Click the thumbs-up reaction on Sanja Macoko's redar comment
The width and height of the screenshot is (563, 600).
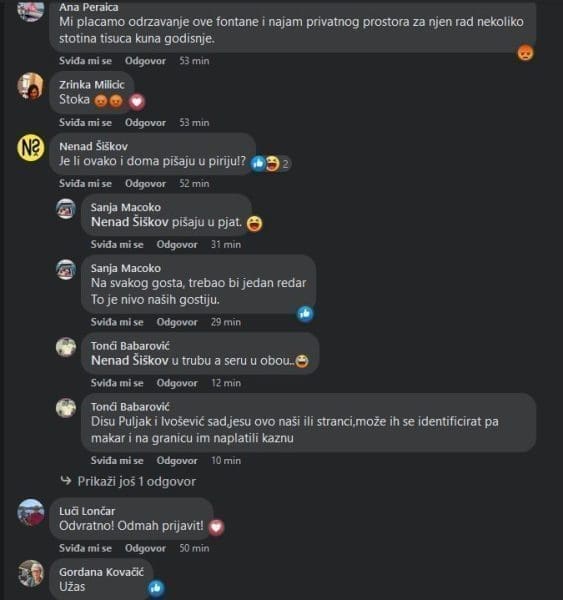[305, 314]
